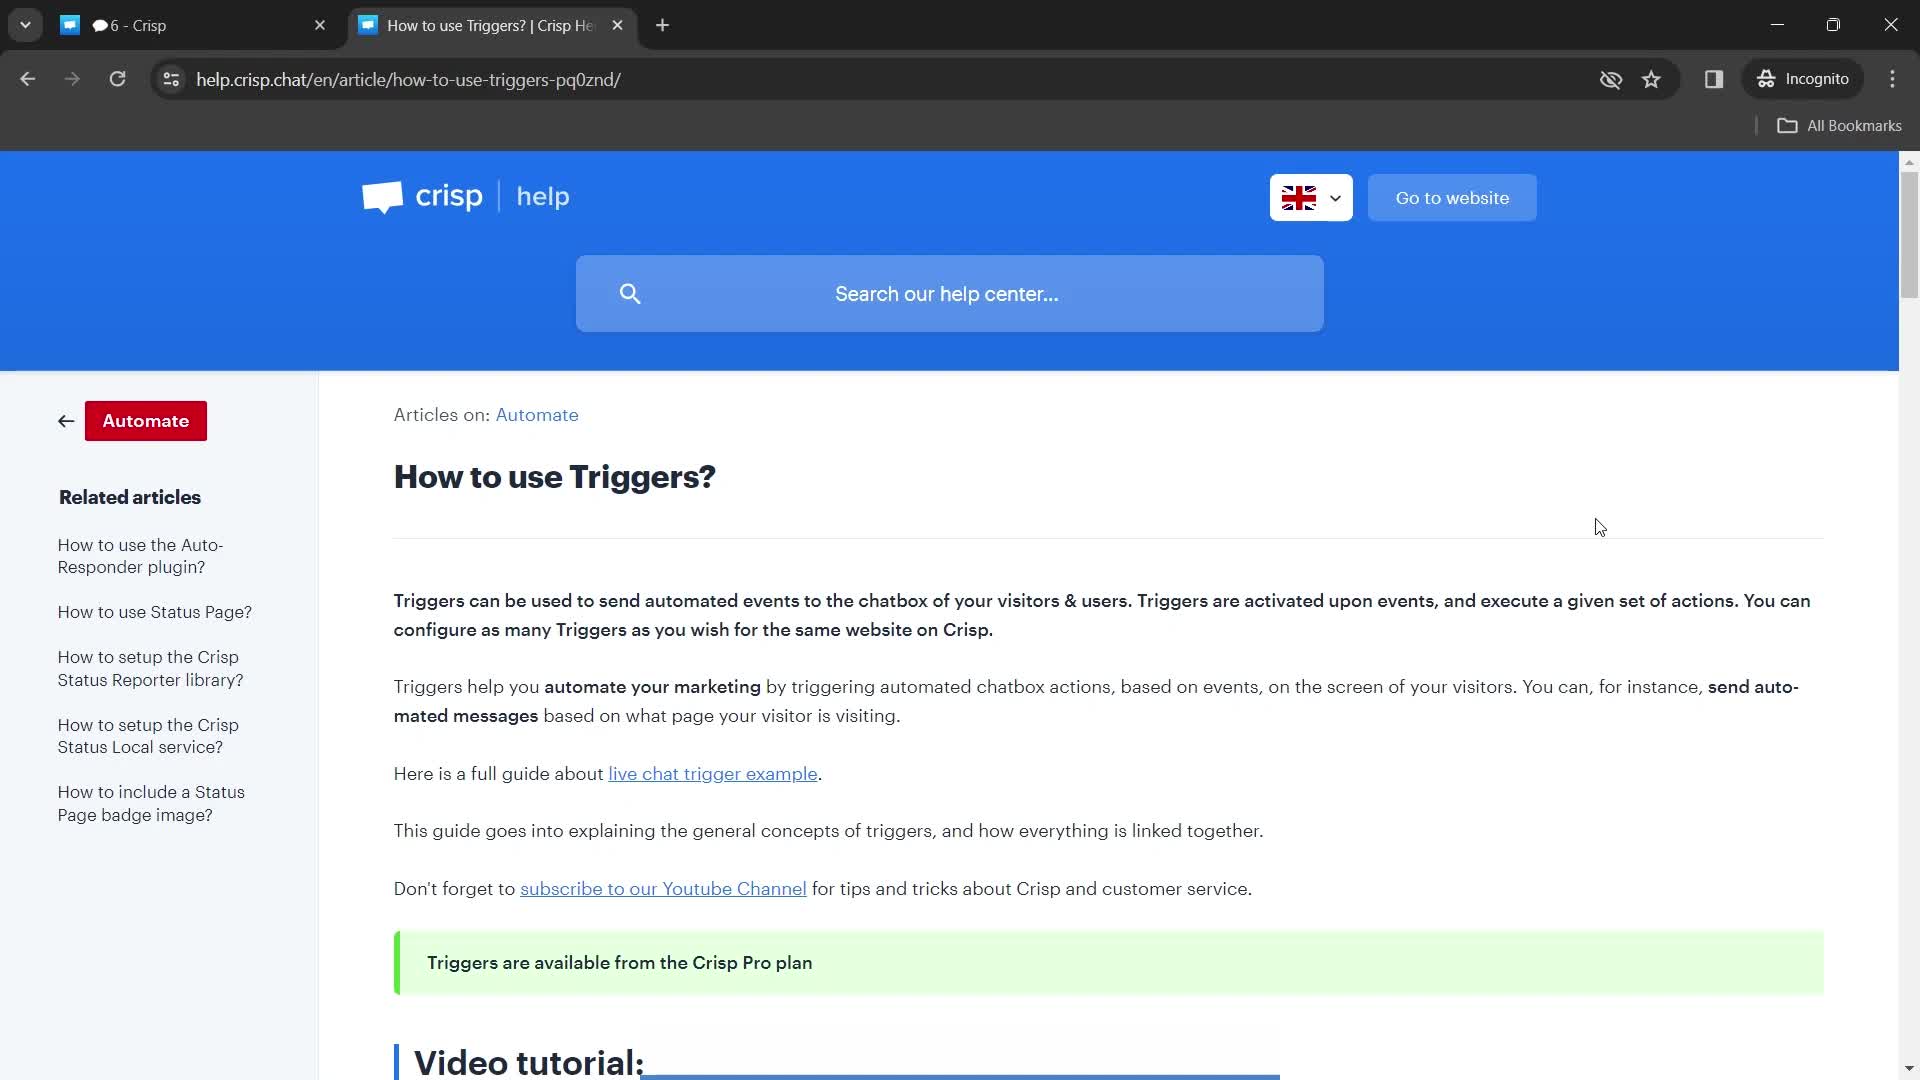
Task: Go back to previous page
Action: [x=28, y=79]
